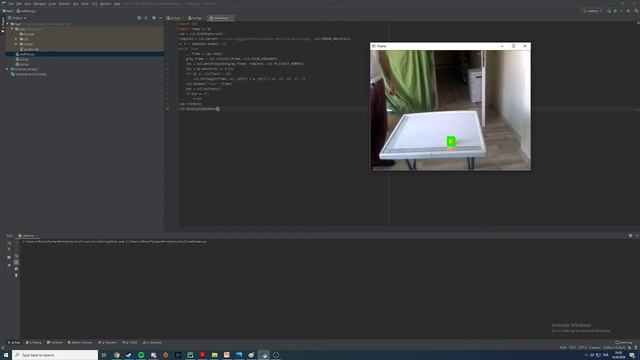This screenshot has height=360, width=640.
Task: Click the Debug bug icon in top toolbar
Action: (615, 11)
